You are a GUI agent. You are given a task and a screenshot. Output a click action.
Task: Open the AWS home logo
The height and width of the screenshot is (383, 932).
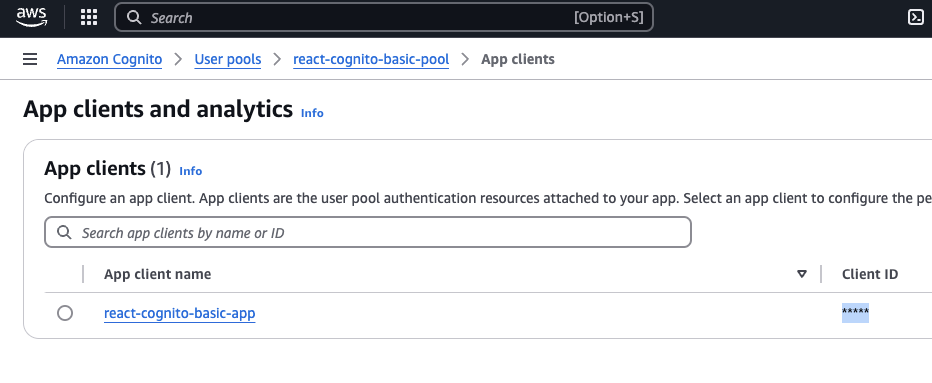(32, 17)
